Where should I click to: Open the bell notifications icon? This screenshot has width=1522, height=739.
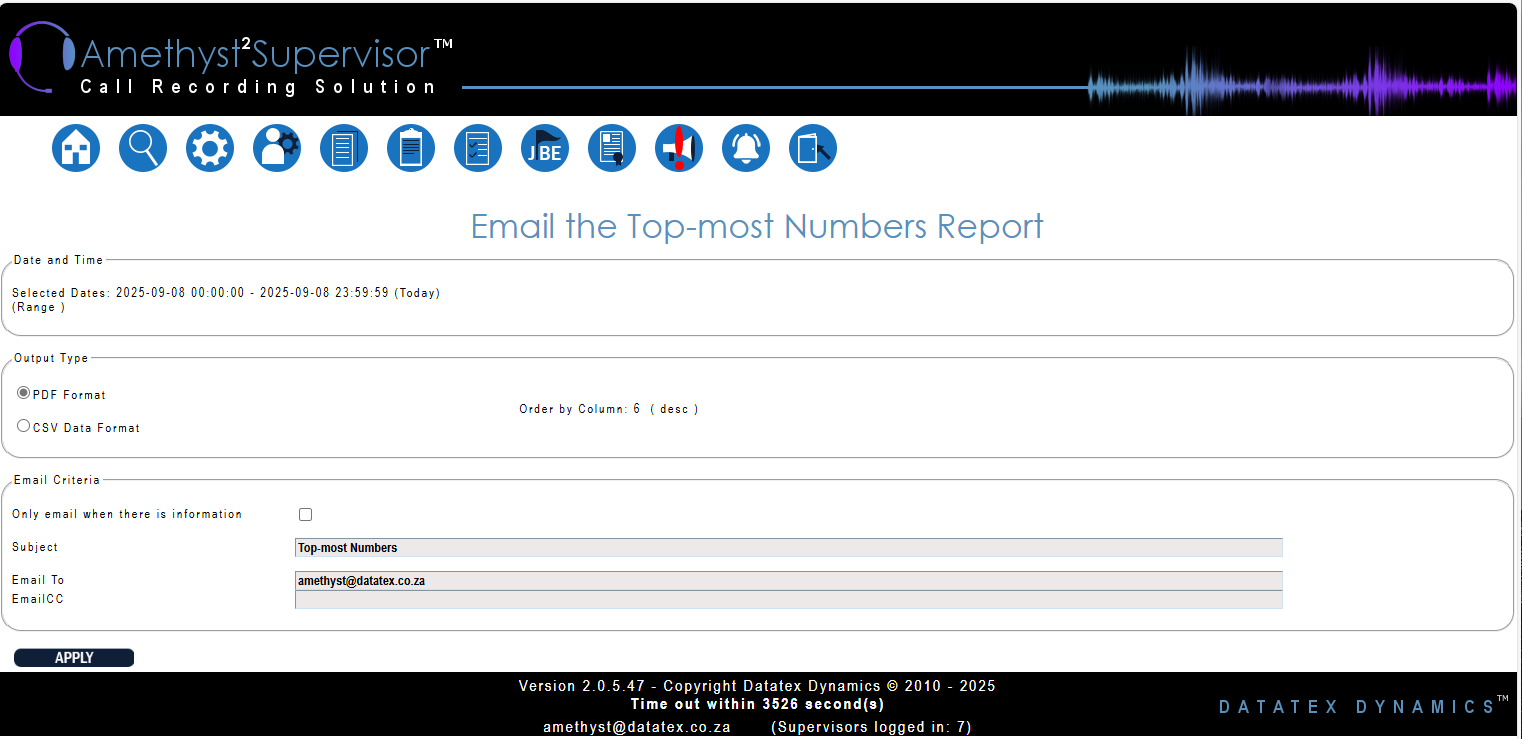pyautogui.click(x=746, y=148)
